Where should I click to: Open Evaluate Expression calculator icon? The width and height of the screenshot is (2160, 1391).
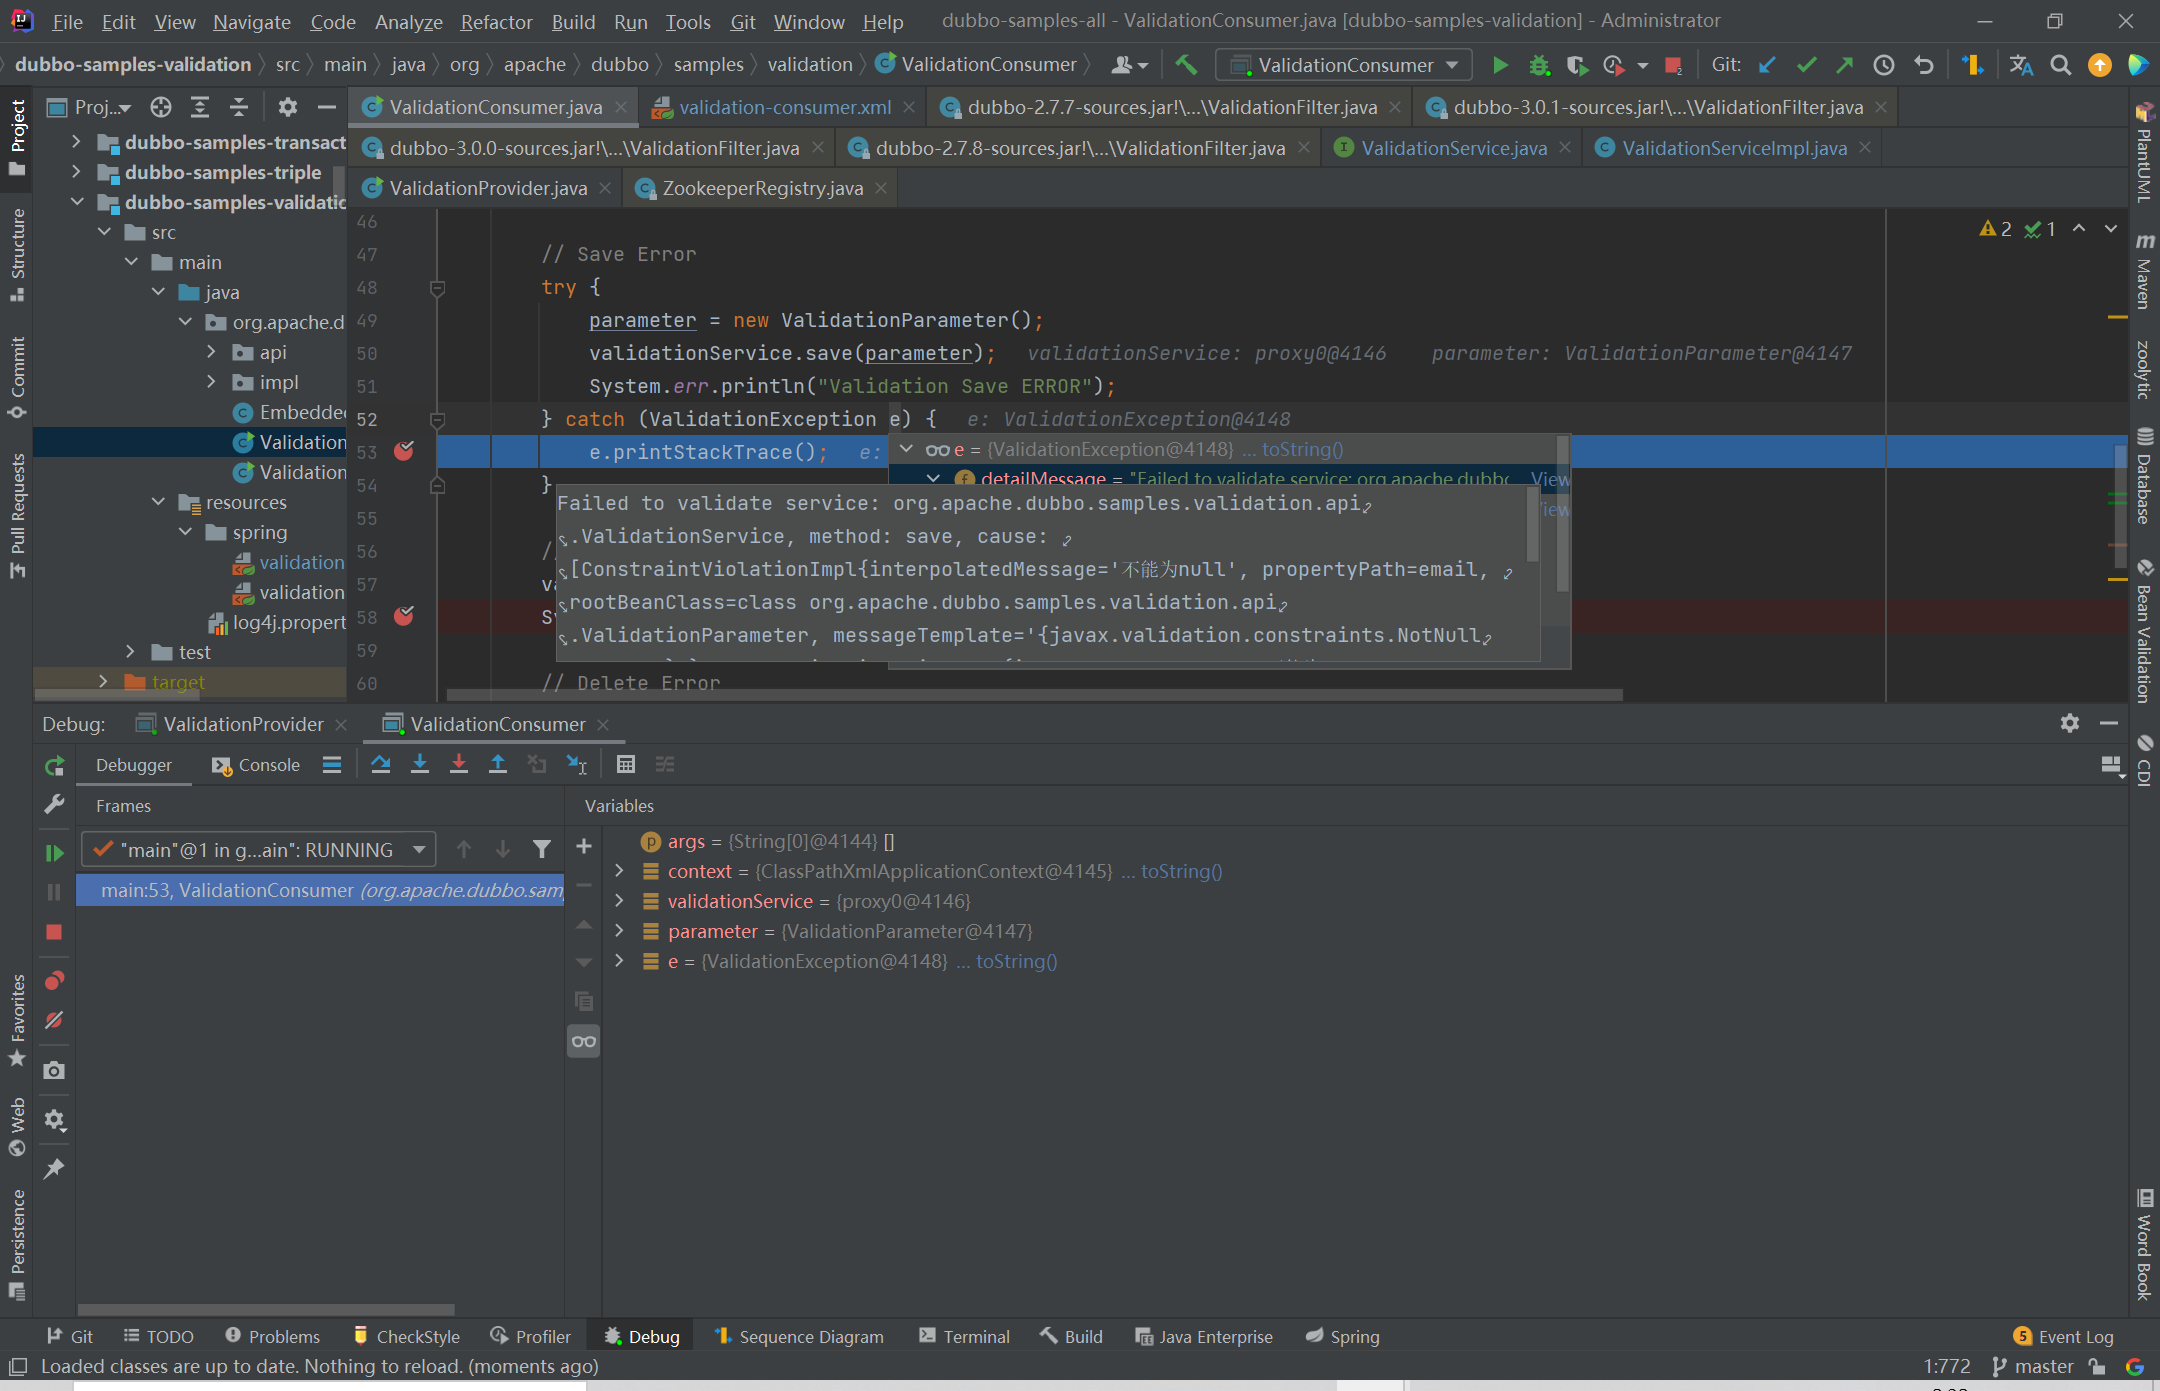[625, 764]
